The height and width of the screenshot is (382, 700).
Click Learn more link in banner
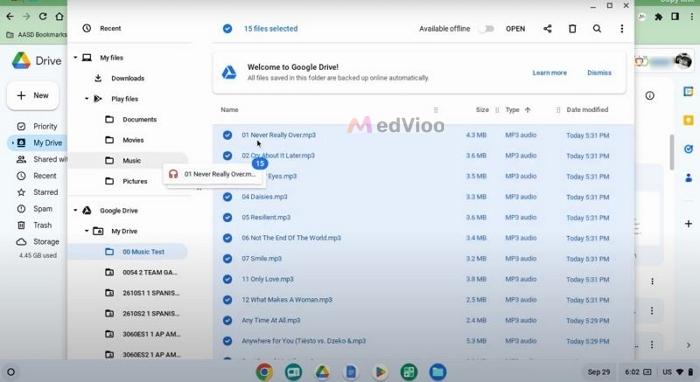point(549,73)
